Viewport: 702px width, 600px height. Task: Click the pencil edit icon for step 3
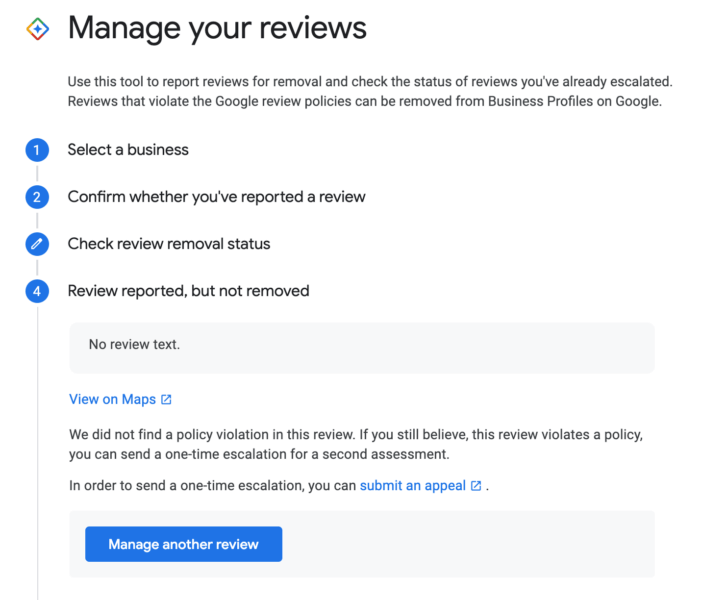tap(37, 244)
